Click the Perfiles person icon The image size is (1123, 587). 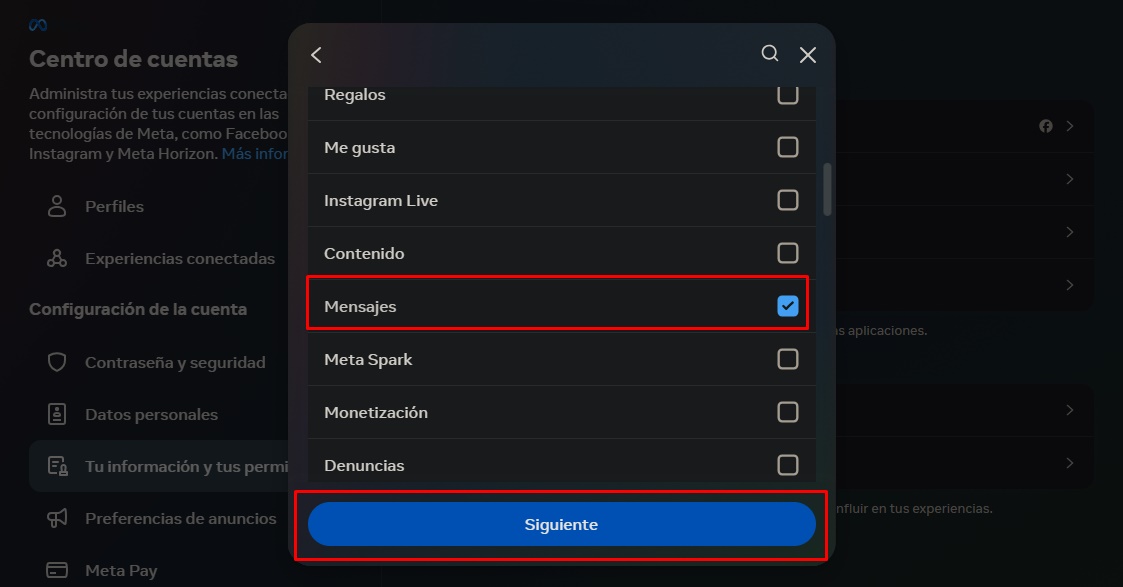pyautogui.click(x=57, y=206)
